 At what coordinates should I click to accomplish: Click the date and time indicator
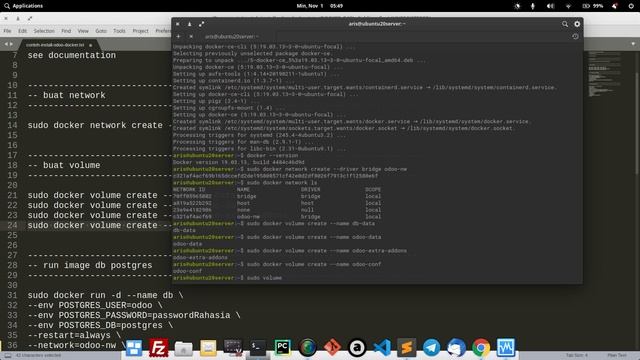click(x=320, y=6)
